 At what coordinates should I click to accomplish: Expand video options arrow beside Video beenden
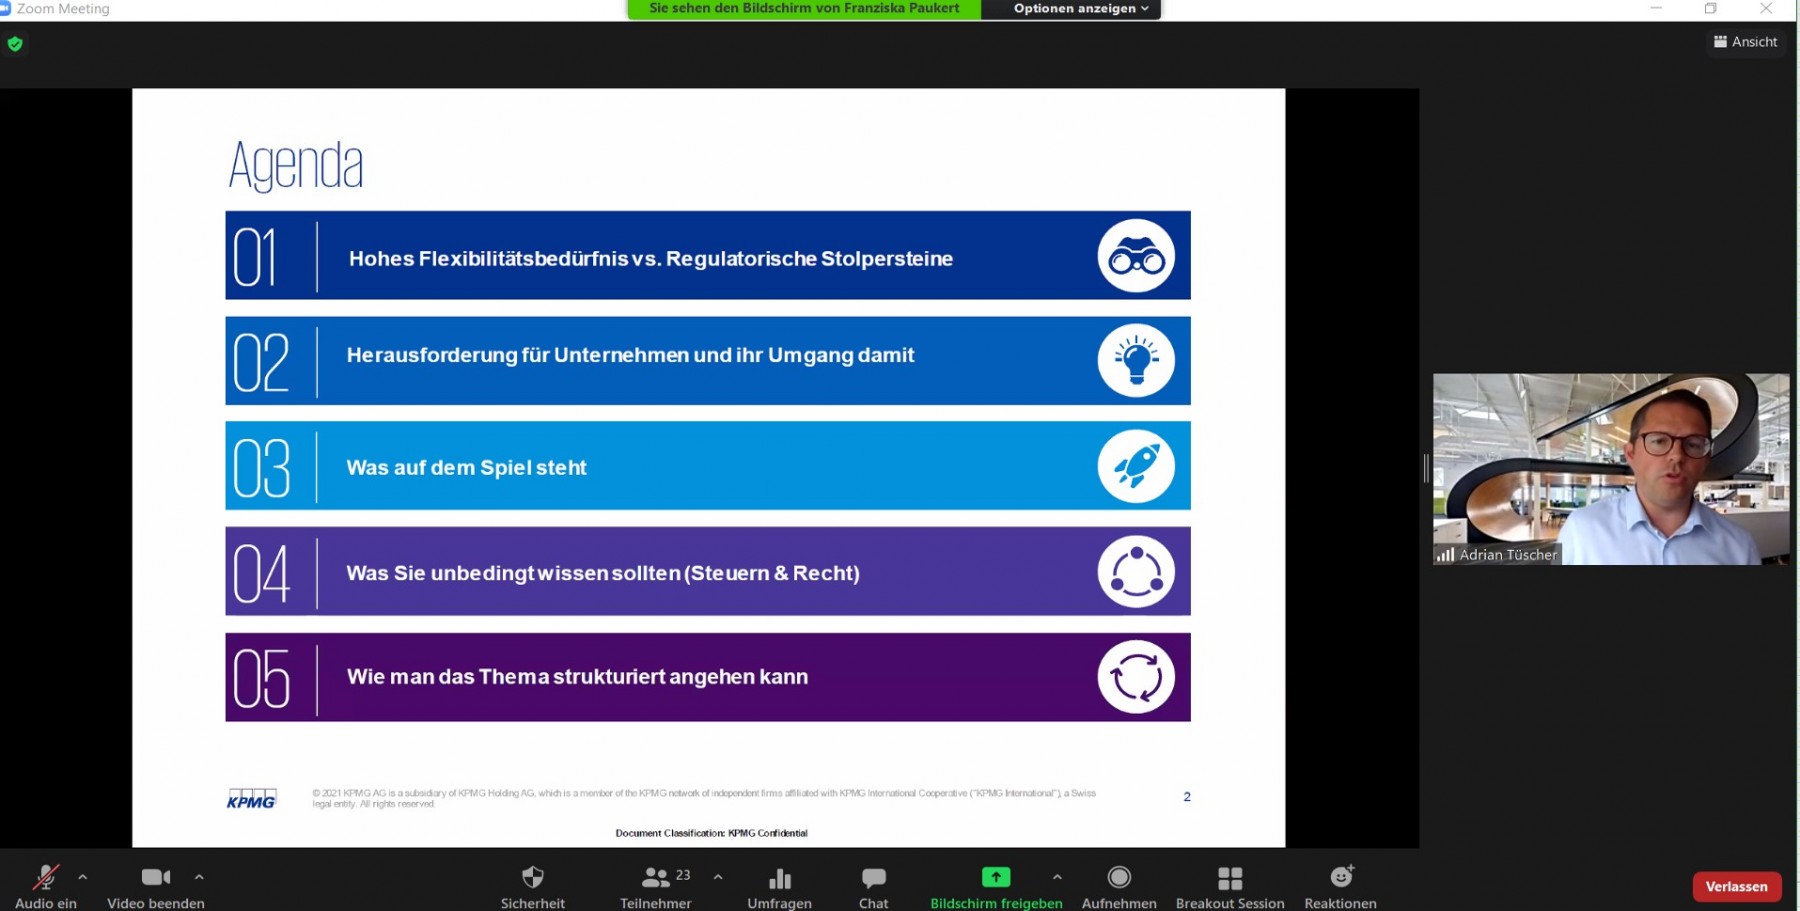click(199, 877)
